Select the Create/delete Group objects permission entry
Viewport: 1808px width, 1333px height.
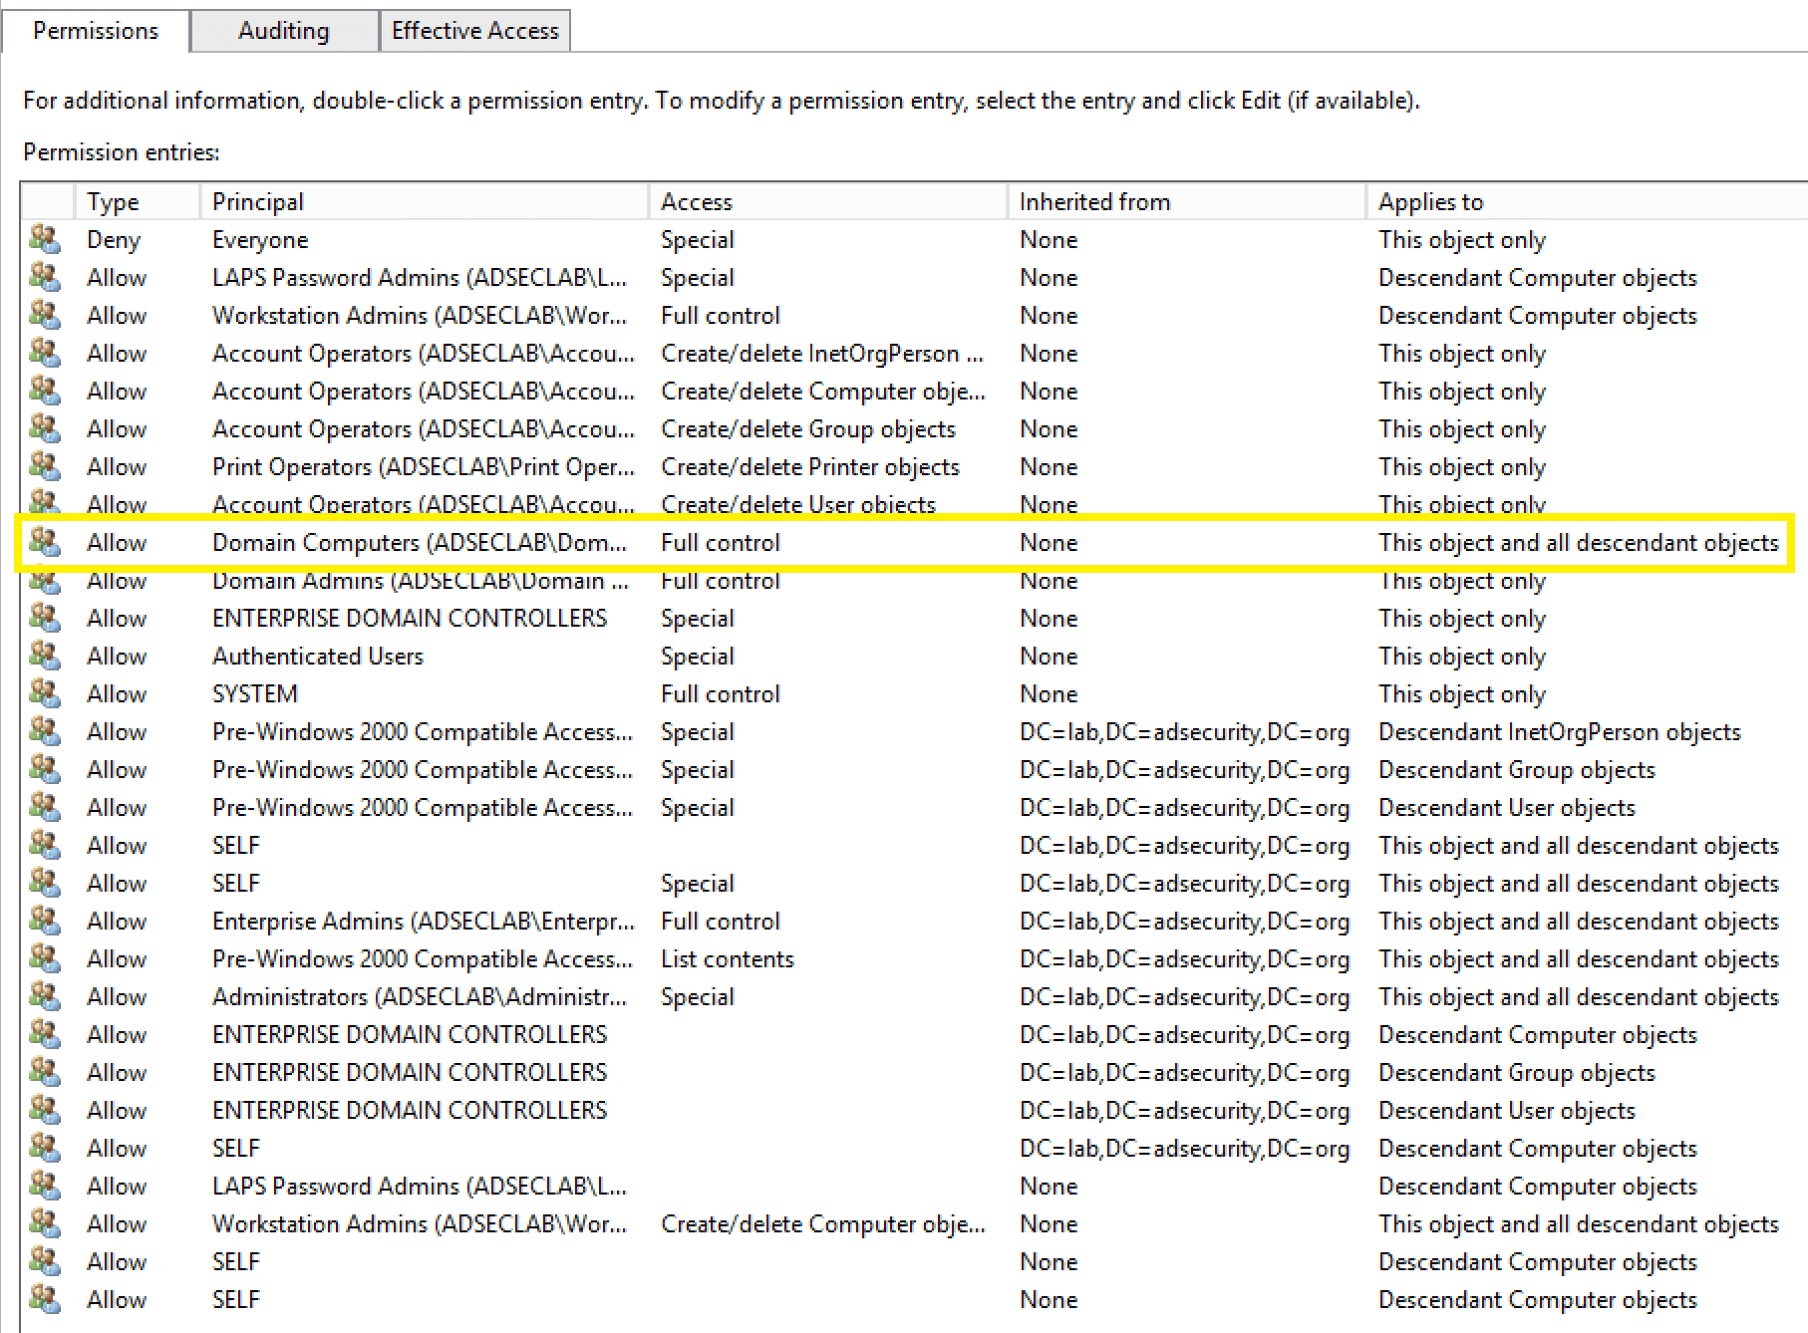tap(807, 430)
